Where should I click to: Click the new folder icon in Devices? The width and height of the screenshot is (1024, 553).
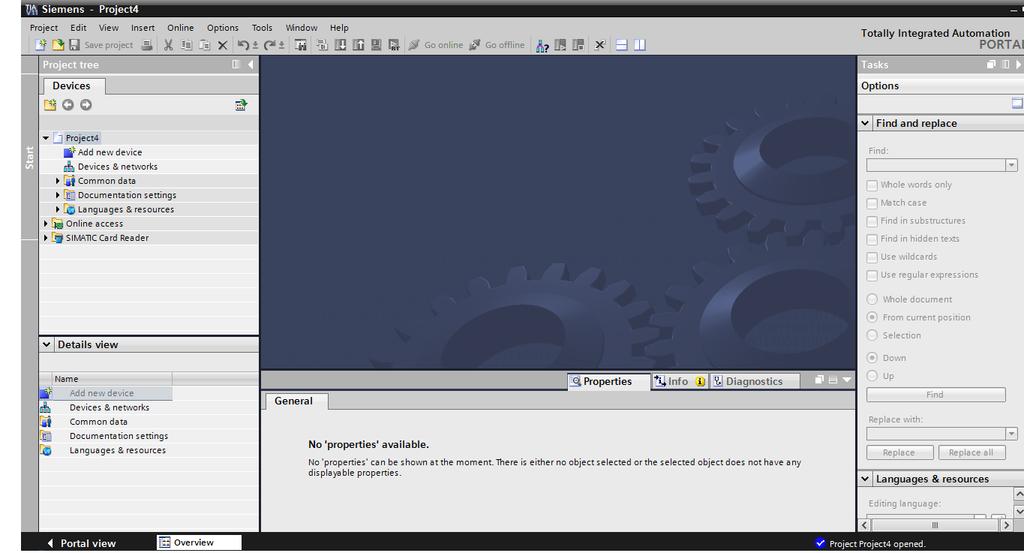50,105
